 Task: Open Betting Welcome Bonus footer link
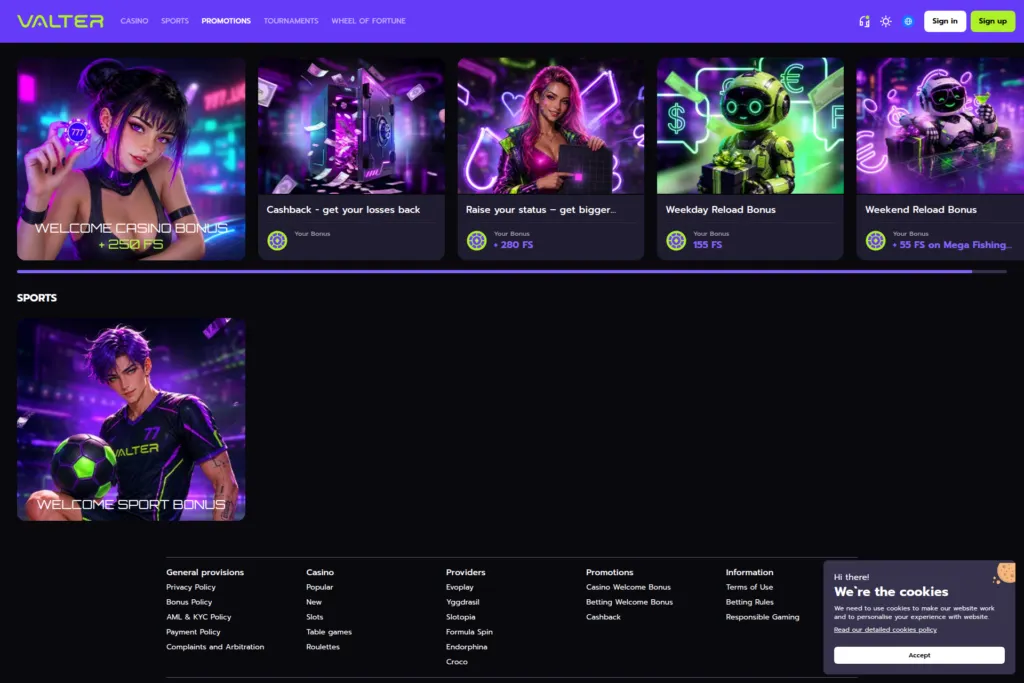point(629,602)
